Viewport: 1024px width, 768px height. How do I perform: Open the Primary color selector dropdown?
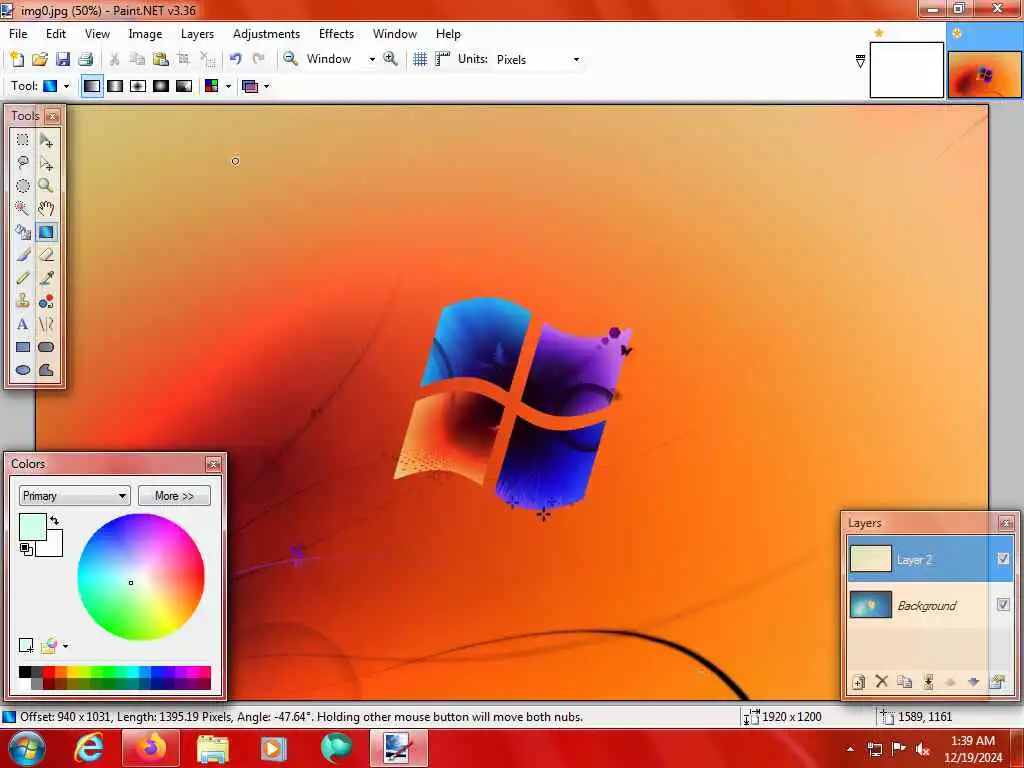pyautogui.click(x=74, y=496)
